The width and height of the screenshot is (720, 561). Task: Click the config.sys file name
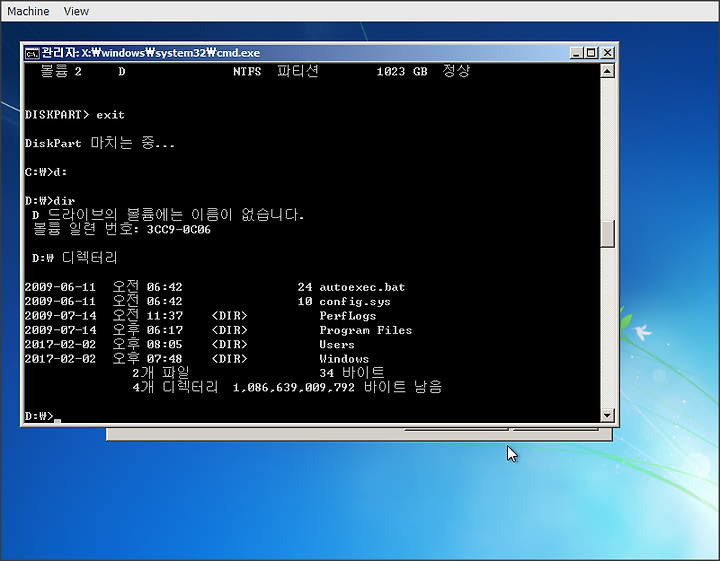[355, 302]
